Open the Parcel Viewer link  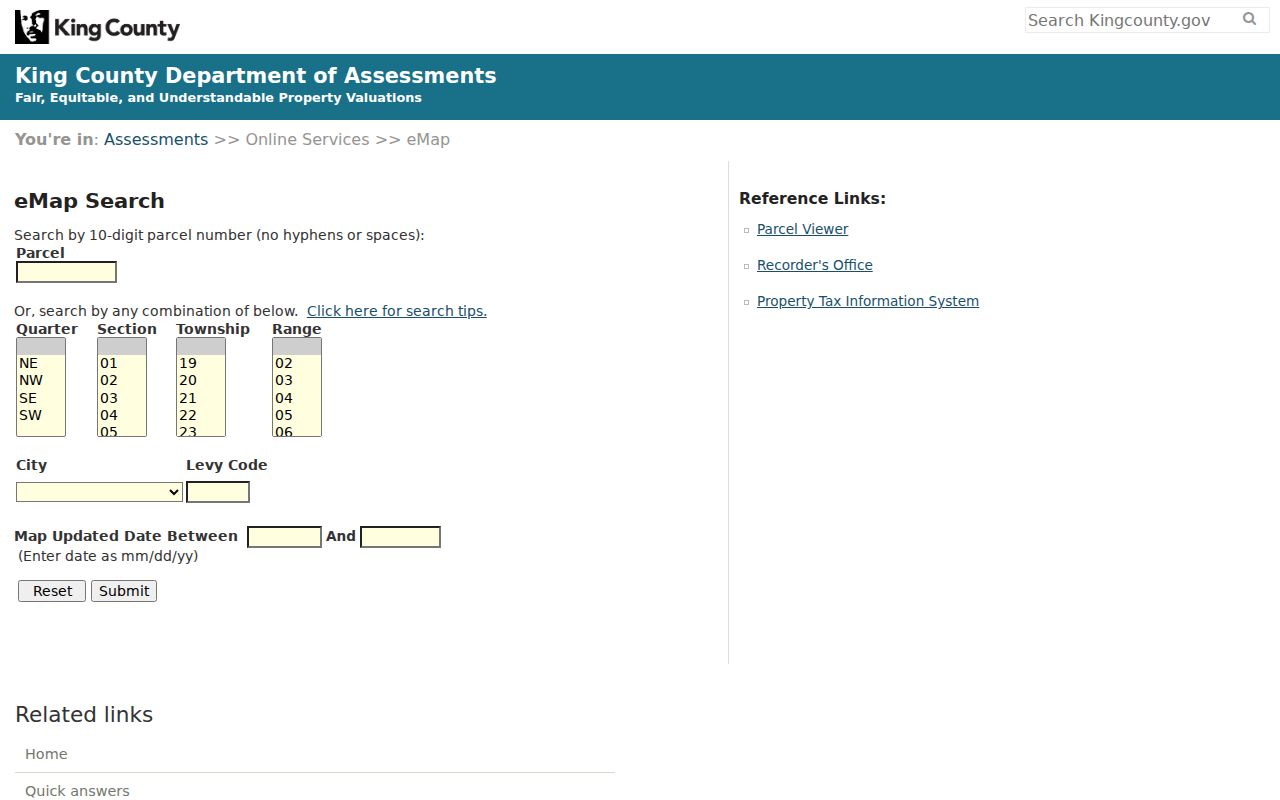tap(802, 229)
